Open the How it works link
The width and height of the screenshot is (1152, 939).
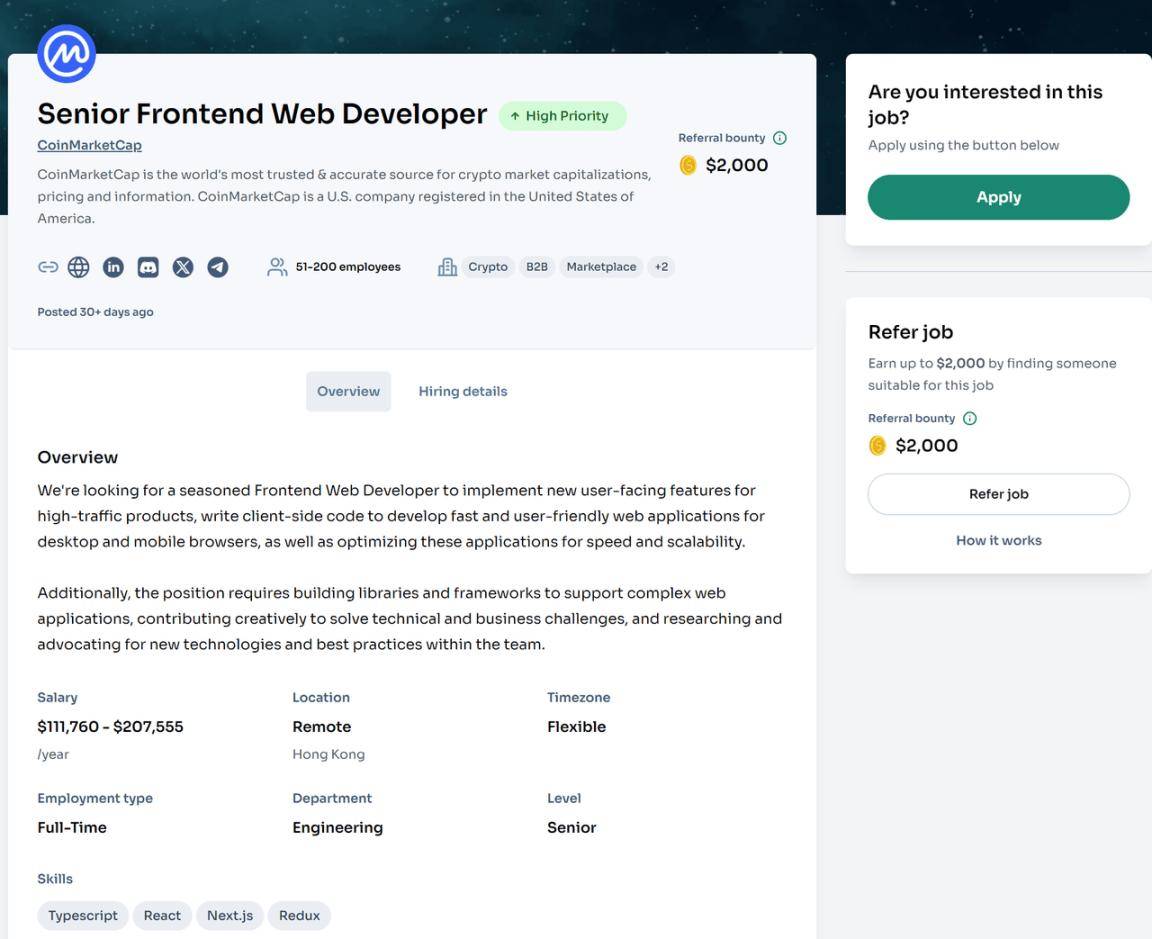click(998, 540)
